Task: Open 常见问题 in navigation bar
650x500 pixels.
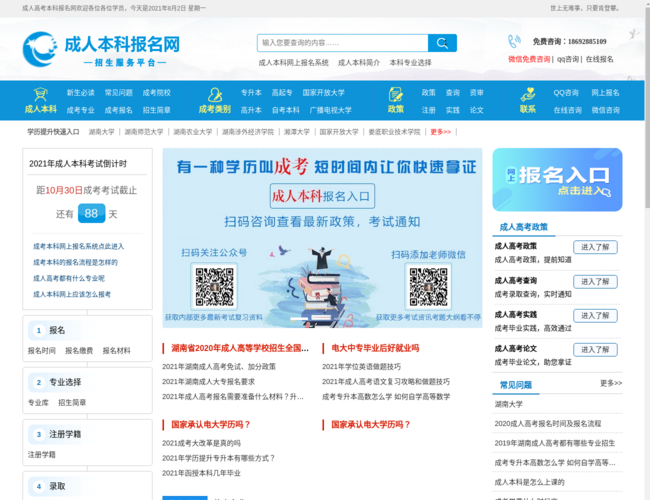Action: click(119, 93)
